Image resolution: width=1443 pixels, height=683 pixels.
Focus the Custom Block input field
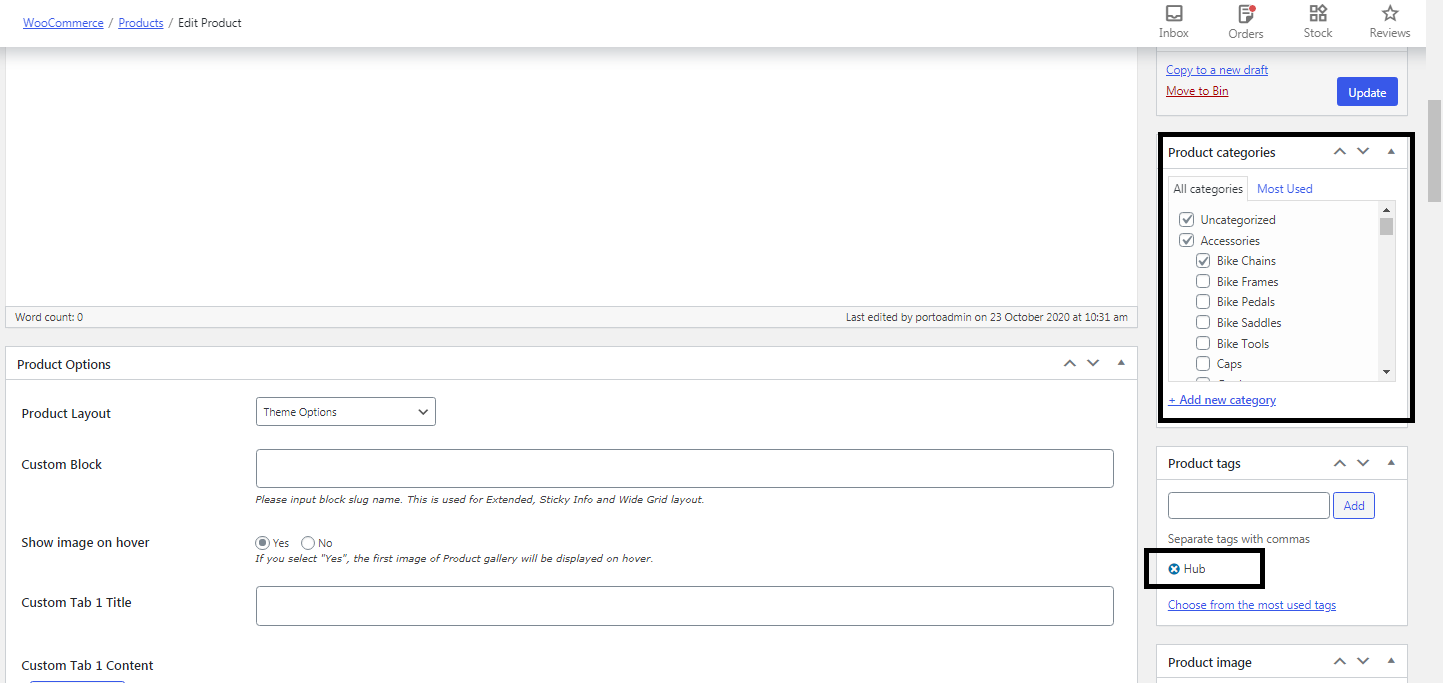coord(685,468)
